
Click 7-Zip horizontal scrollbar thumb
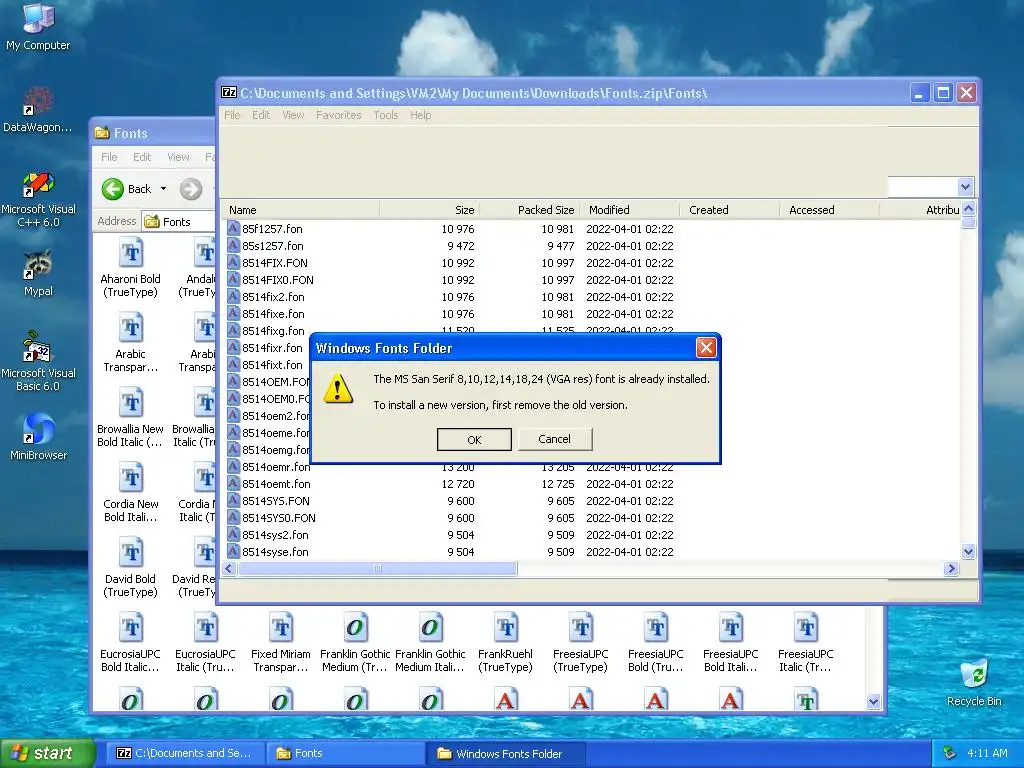[377, 569]
